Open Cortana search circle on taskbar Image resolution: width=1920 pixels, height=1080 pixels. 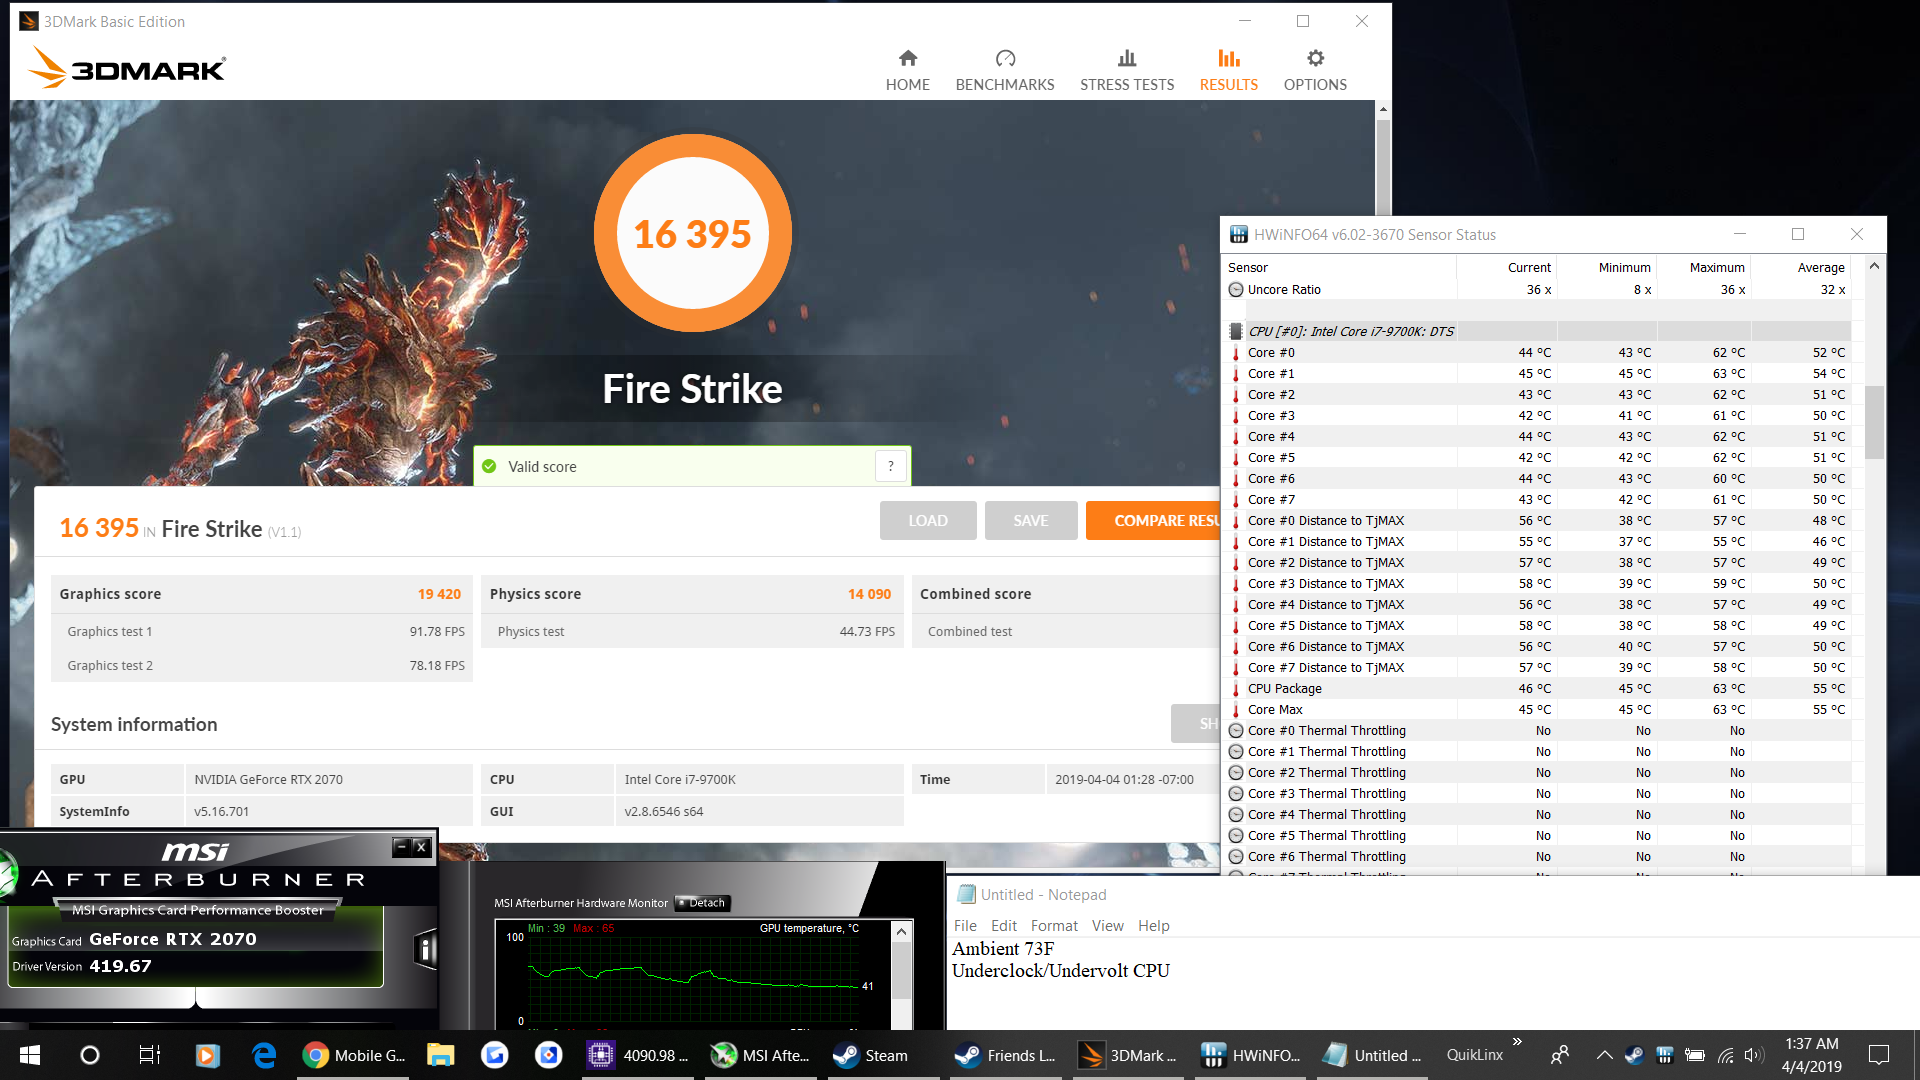[x=90, y=1055]
